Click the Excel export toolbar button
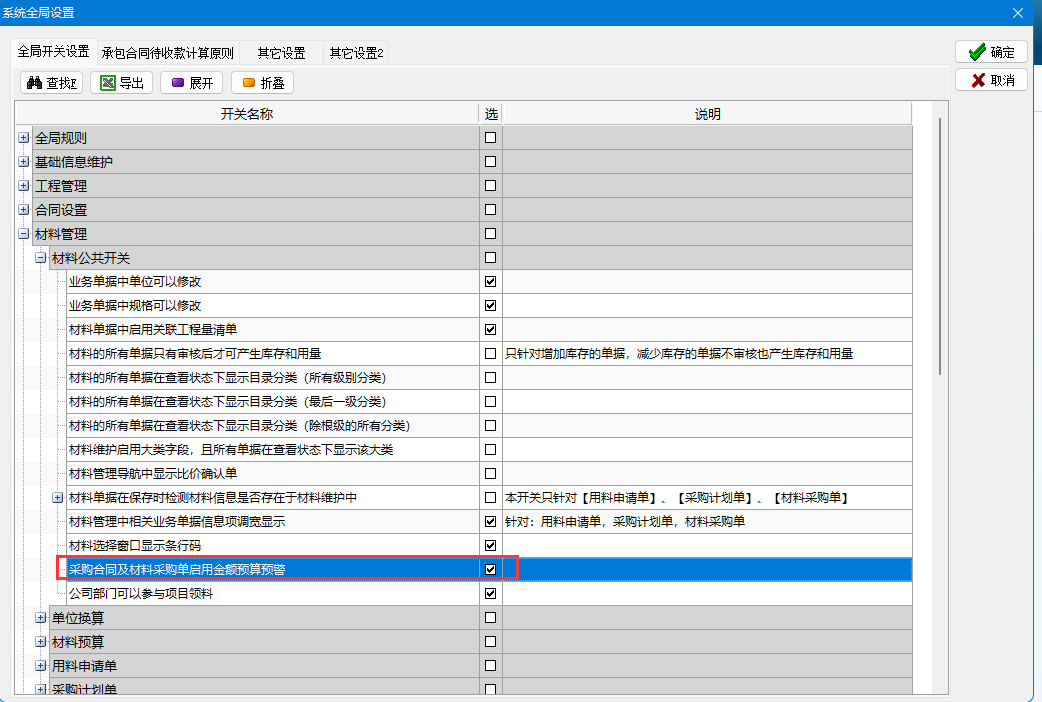The image size is (1042, 702). [122, 83]
